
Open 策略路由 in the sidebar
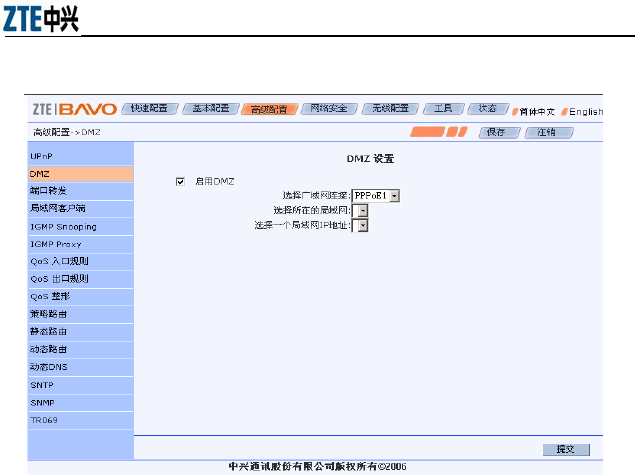pos(81,315)
